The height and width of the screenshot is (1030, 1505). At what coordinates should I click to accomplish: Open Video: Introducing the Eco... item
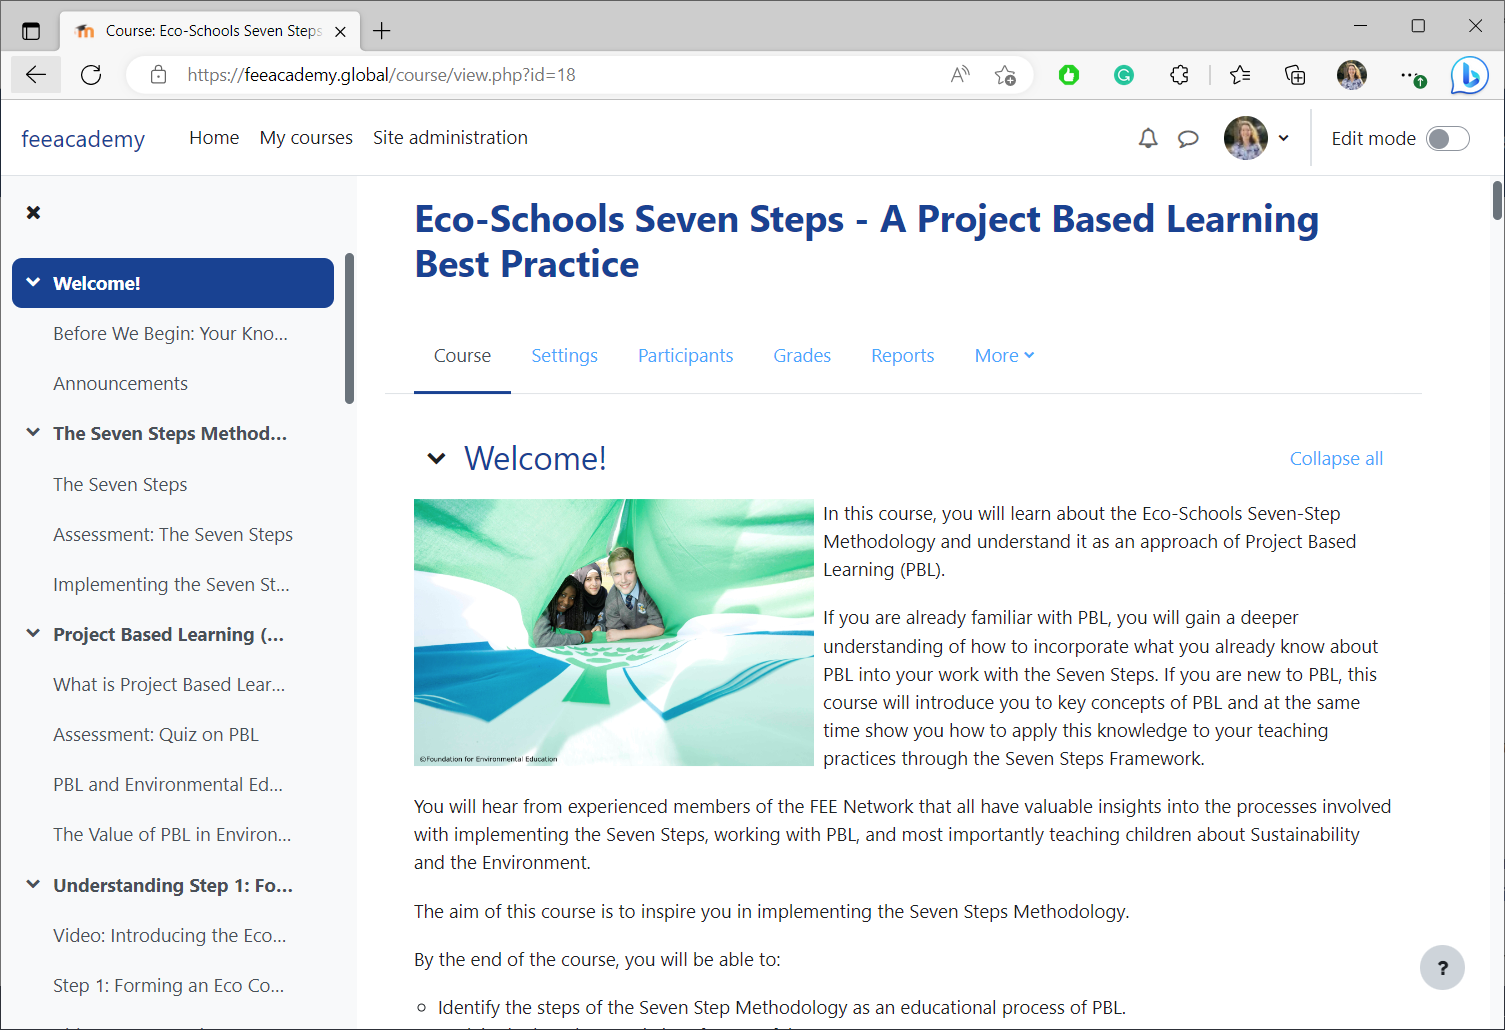[169, 935]
